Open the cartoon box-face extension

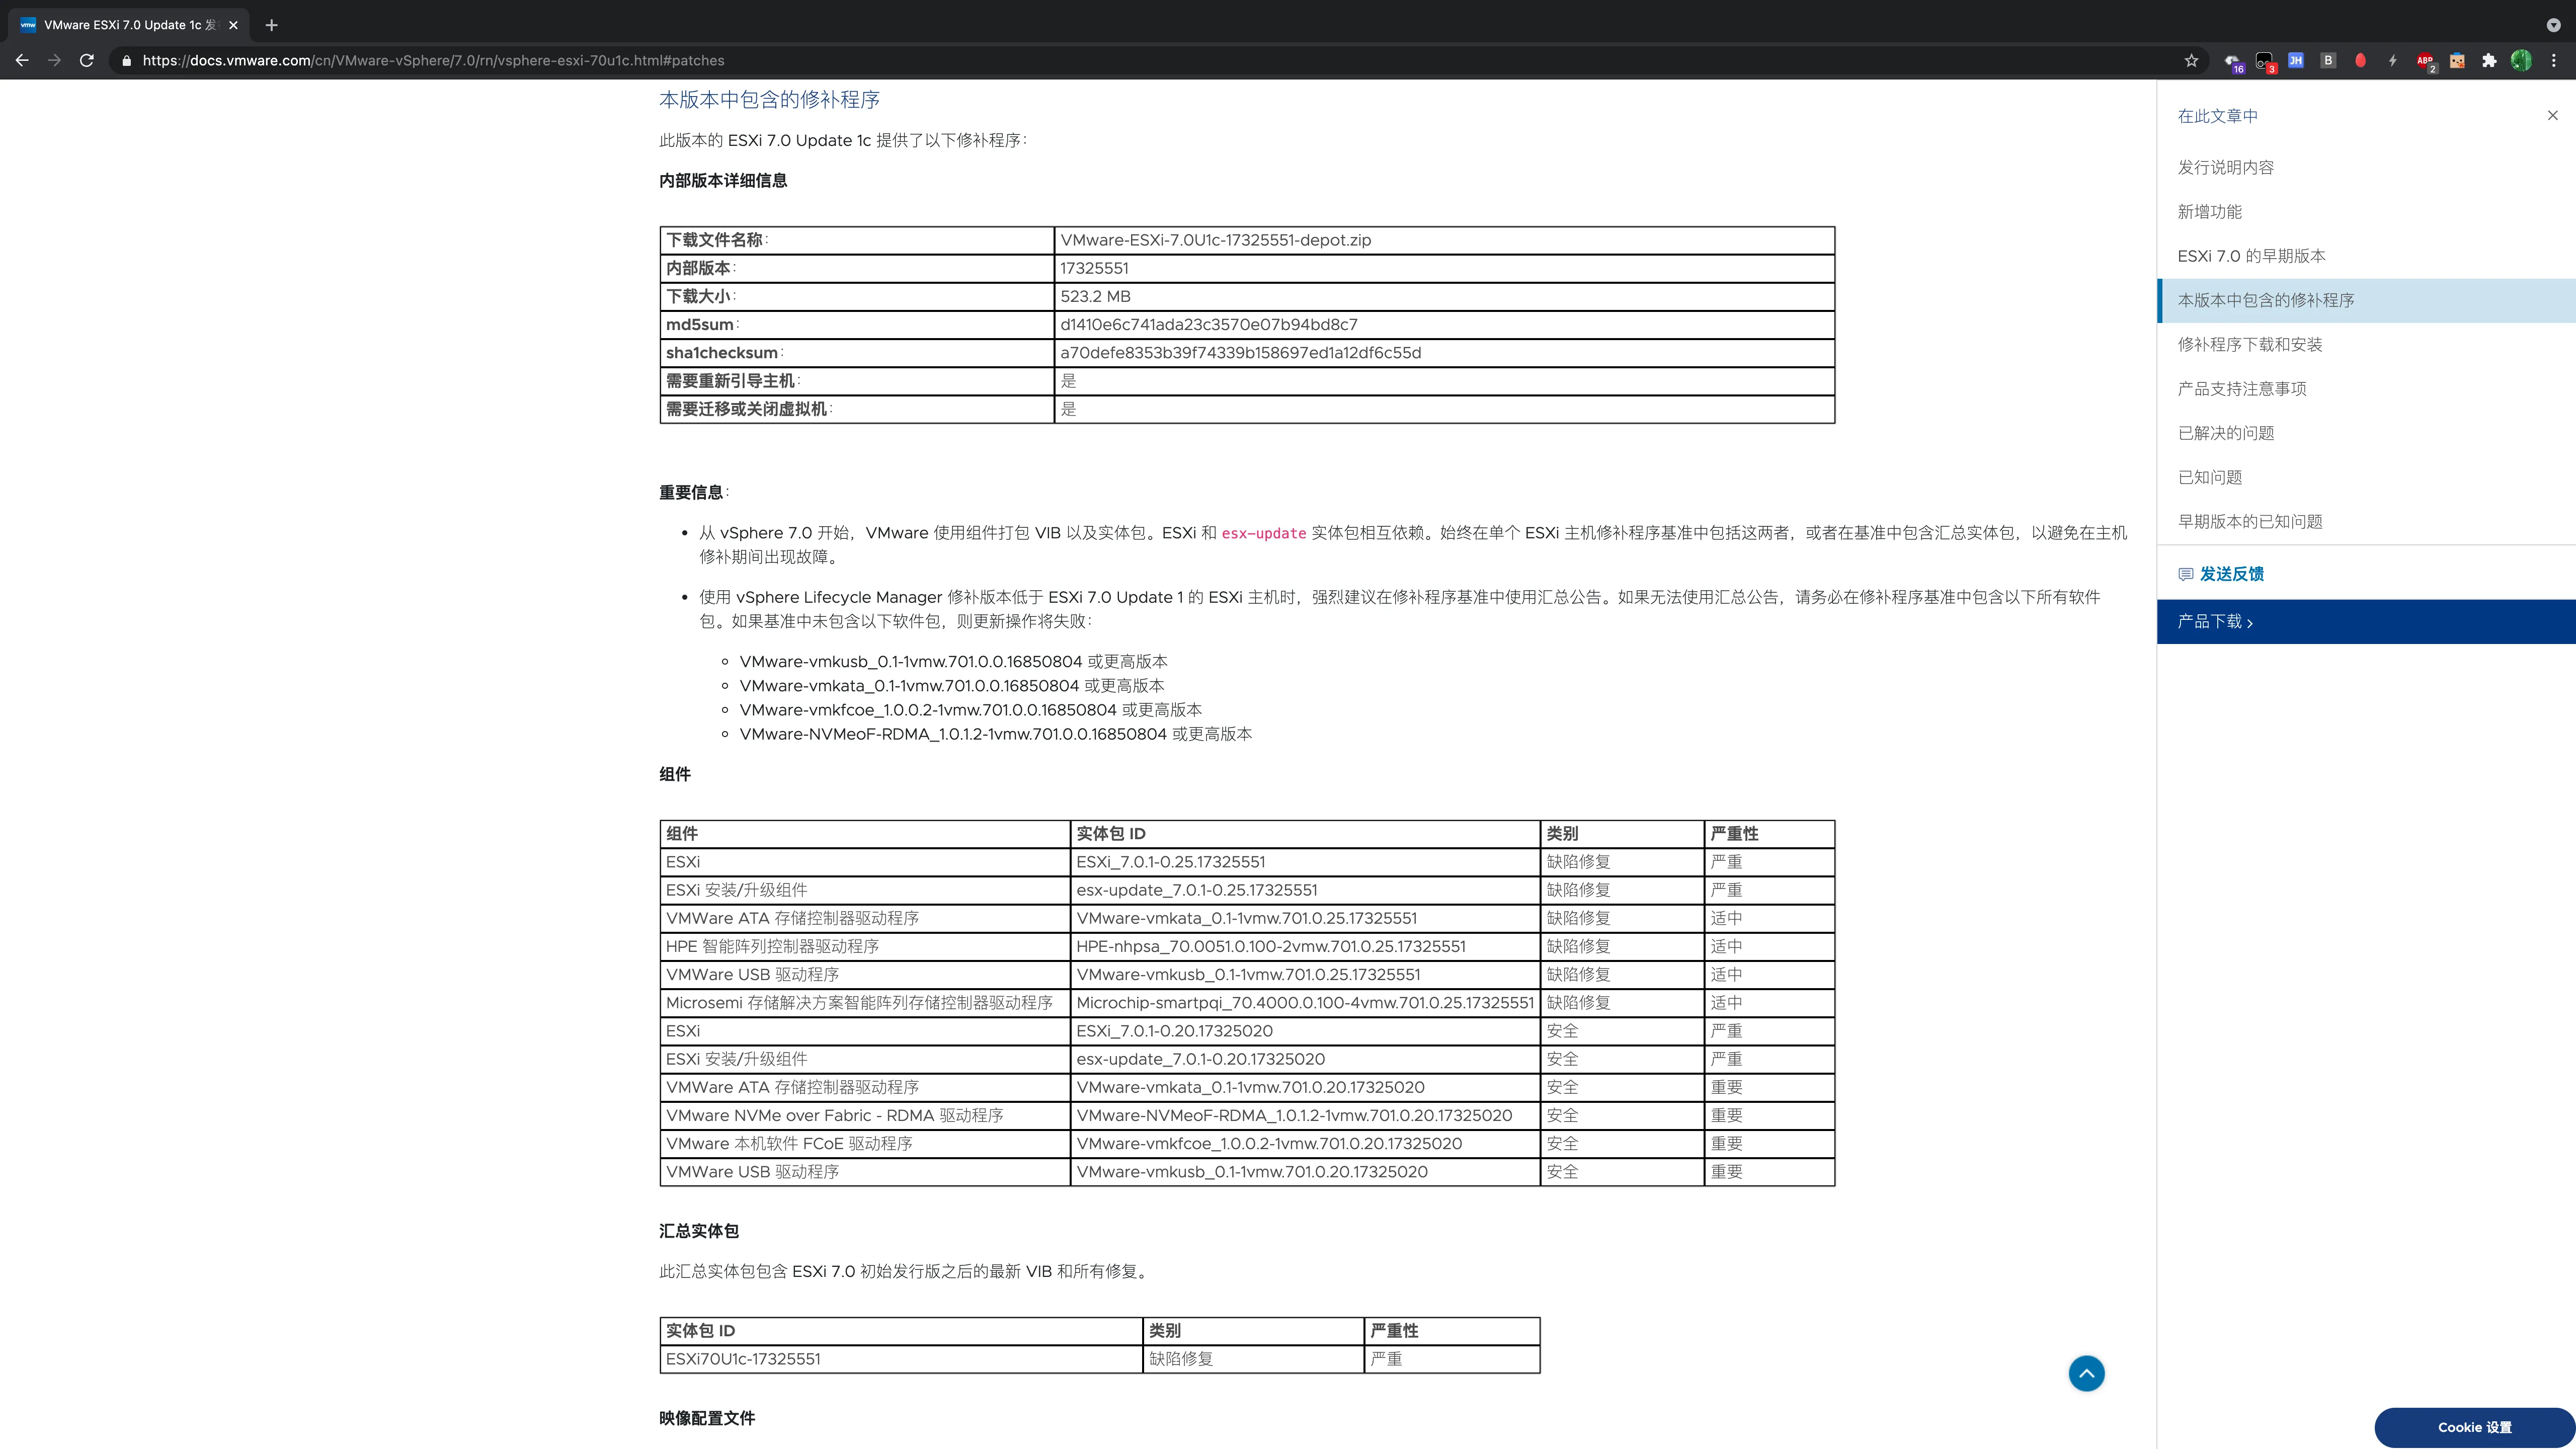pos(2457,61)
